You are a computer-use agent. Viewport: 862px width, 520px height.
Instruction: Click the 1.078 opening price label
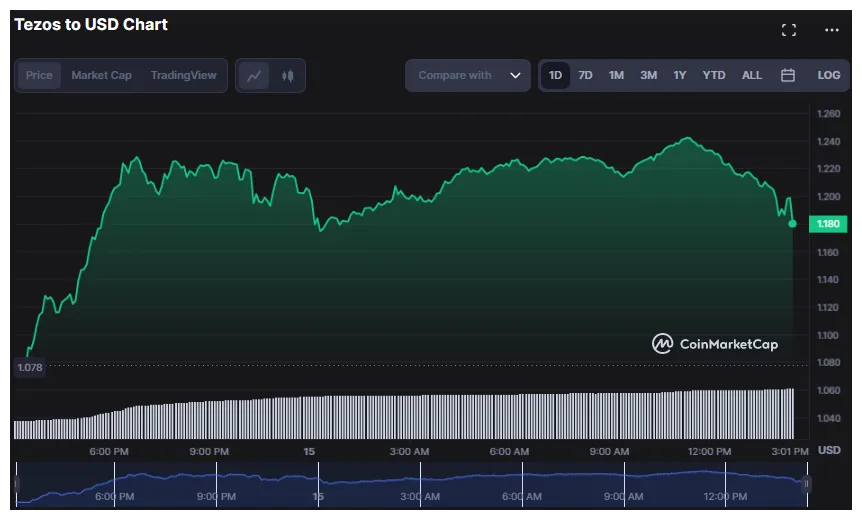[30, 367]
